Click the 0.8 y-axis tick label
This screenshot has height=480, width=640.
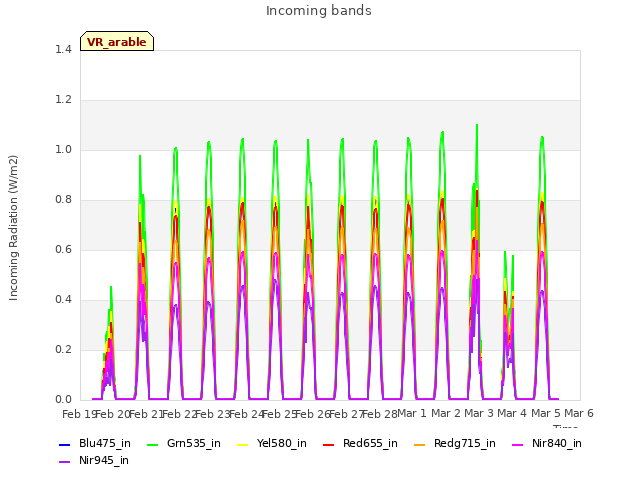pos(63,200)
